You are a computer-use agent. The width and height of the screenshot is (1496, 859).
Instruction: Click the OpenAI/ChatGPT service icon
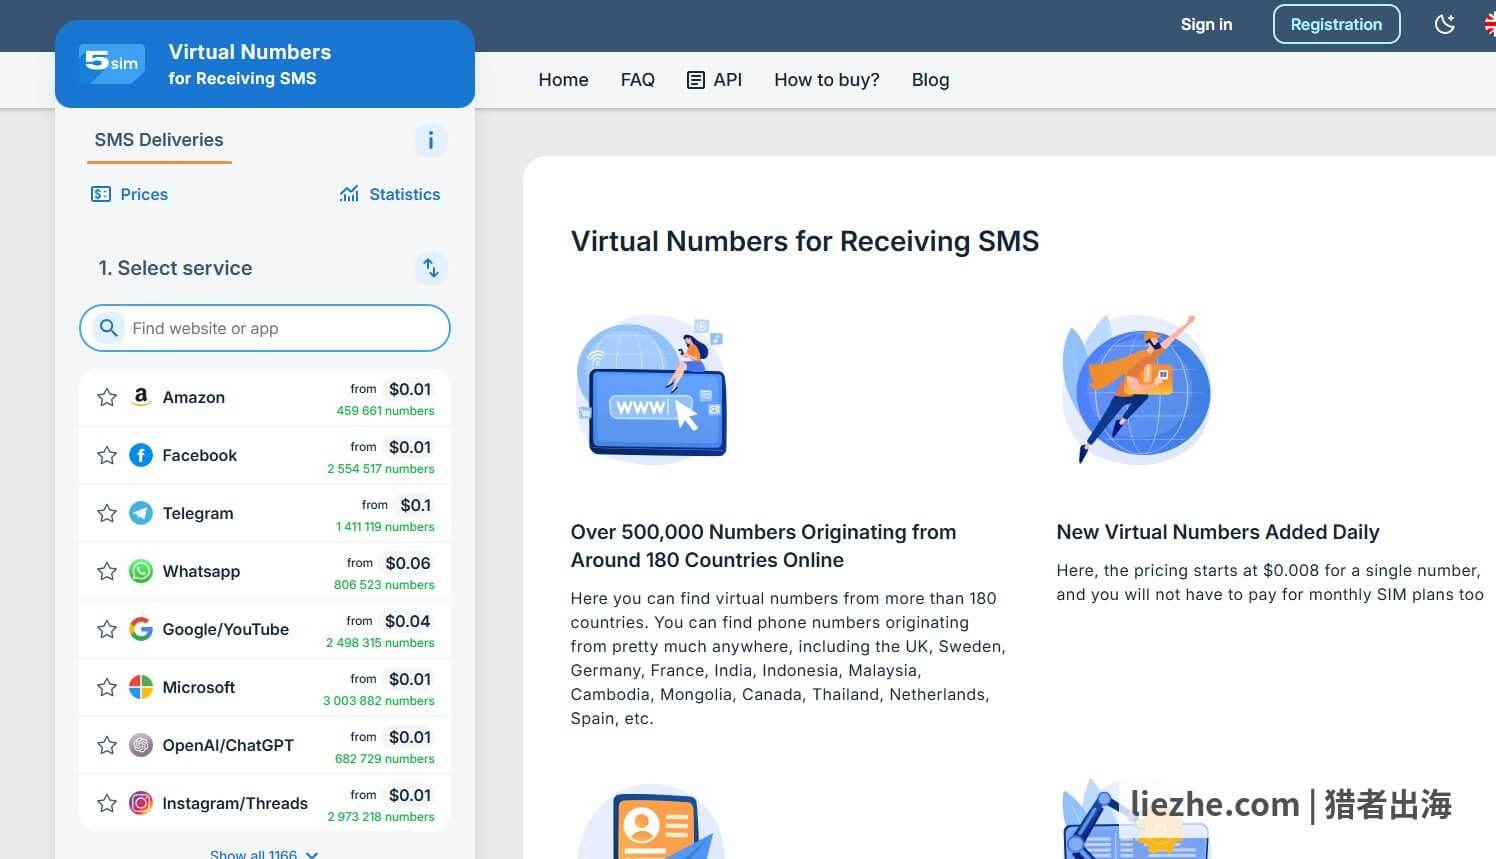point(141,745)
